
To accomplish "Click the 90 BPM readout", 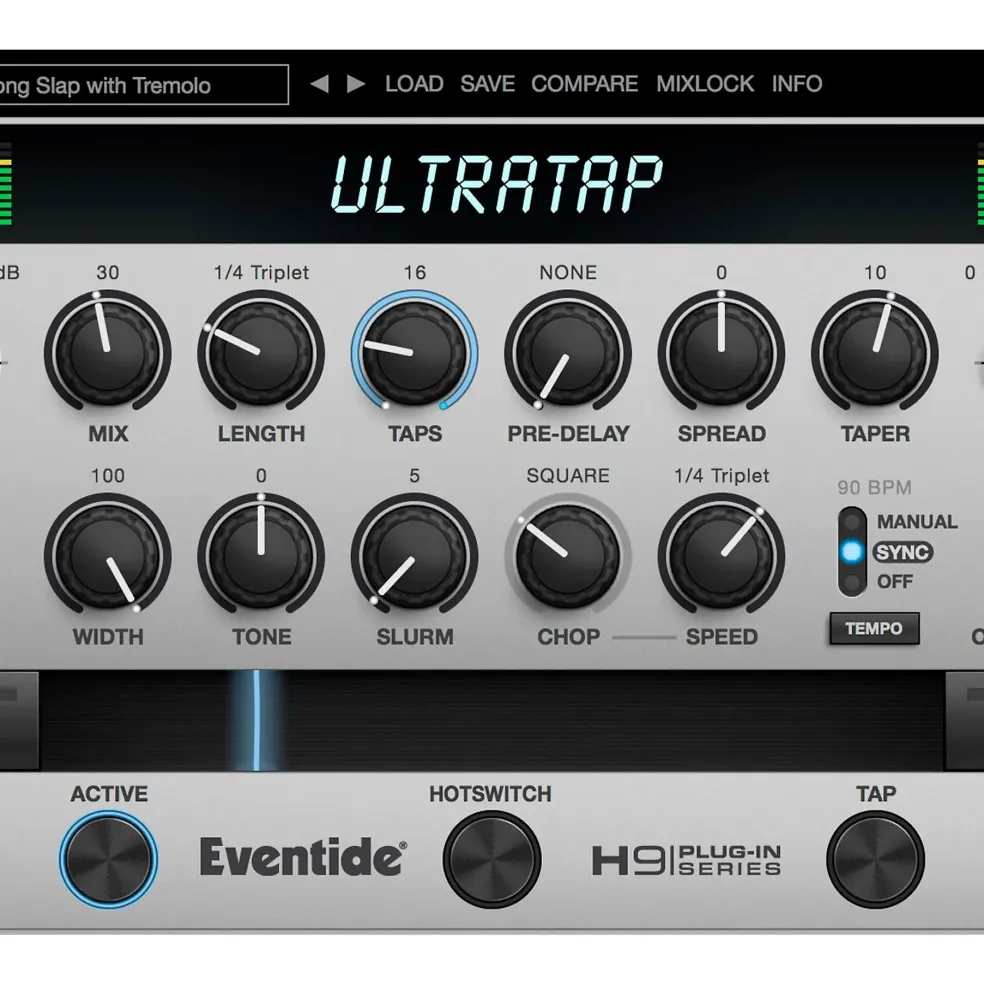I will [x=874, y=488].
